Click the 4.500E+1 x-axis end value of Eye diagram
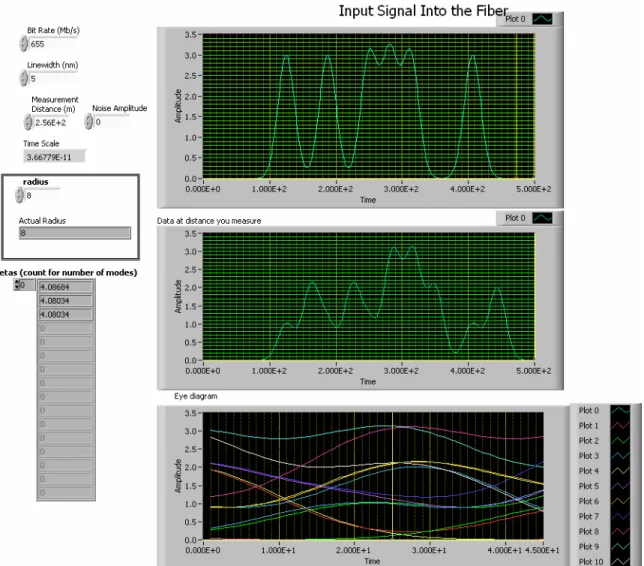The height and width of the screenshot is (566, 644). click(542, 550)
